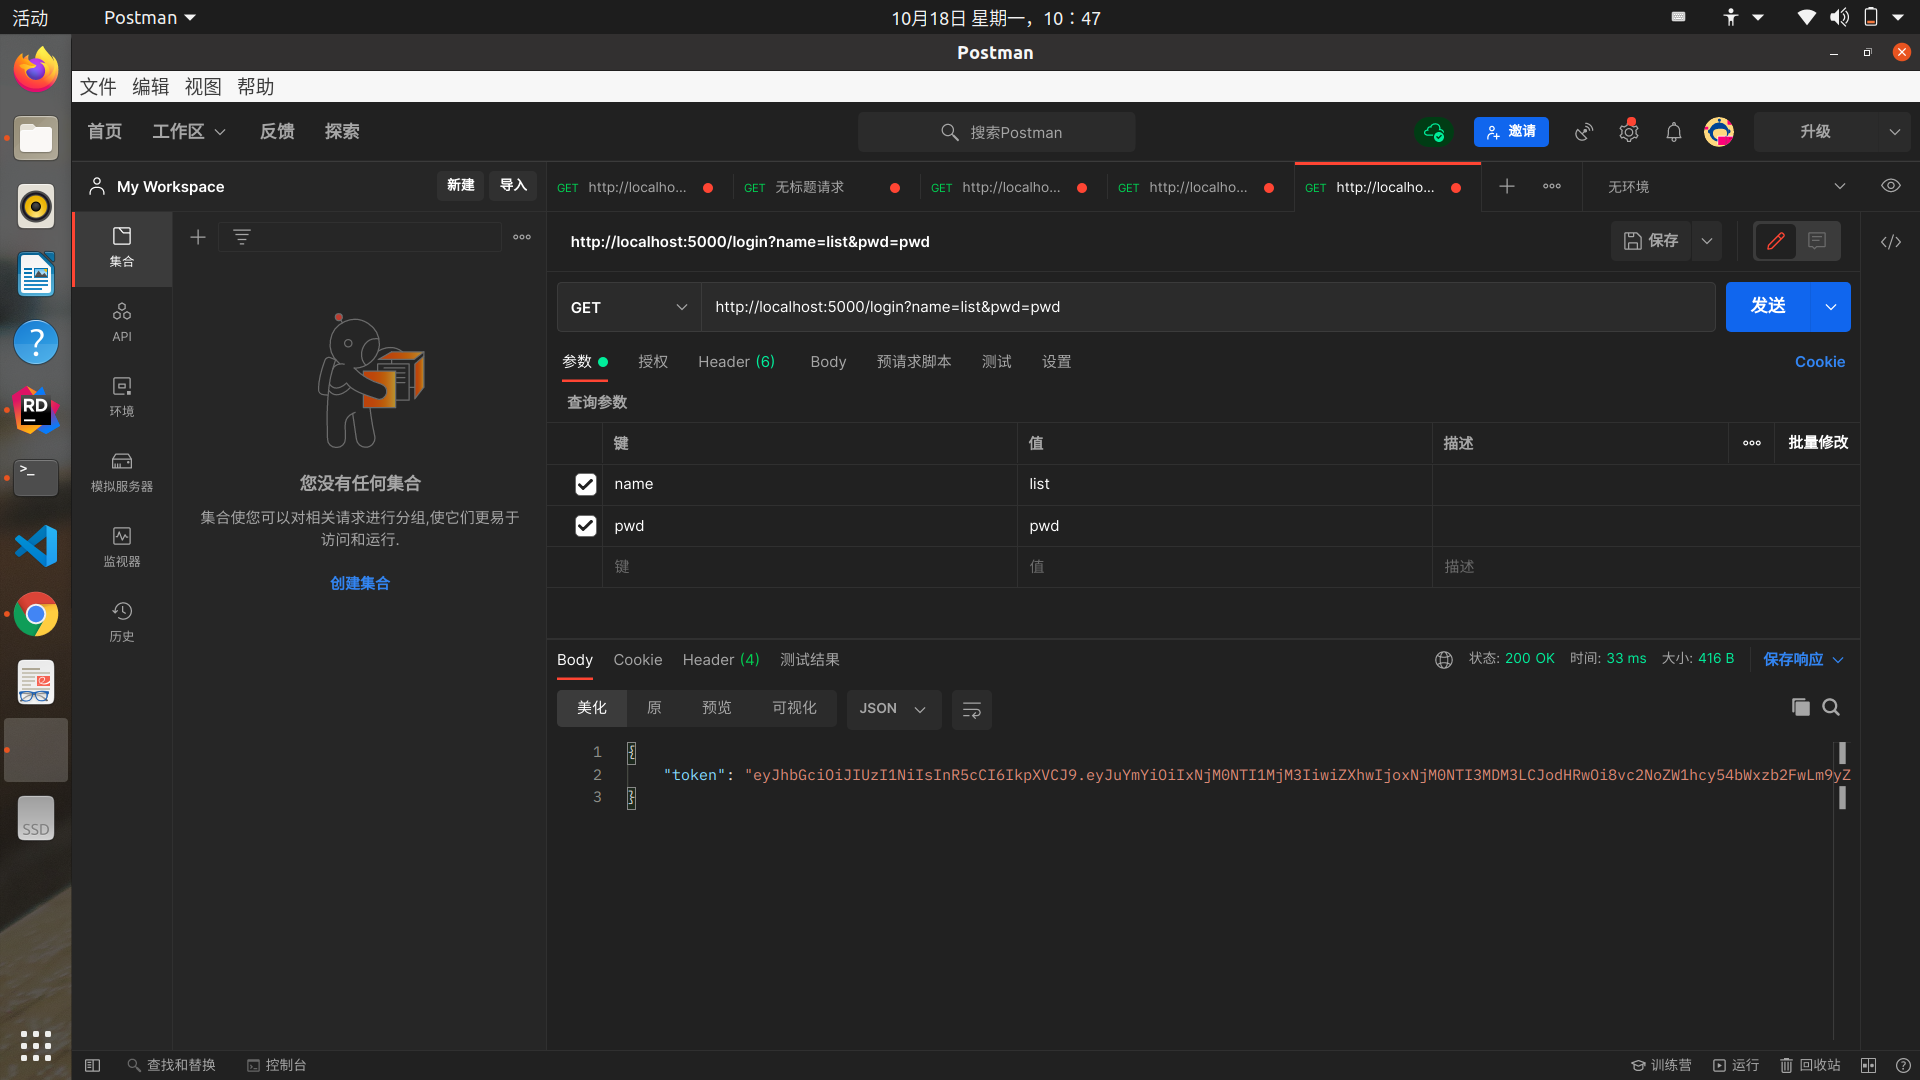
Task: Open the GET method dropdown
Action: 629,307
